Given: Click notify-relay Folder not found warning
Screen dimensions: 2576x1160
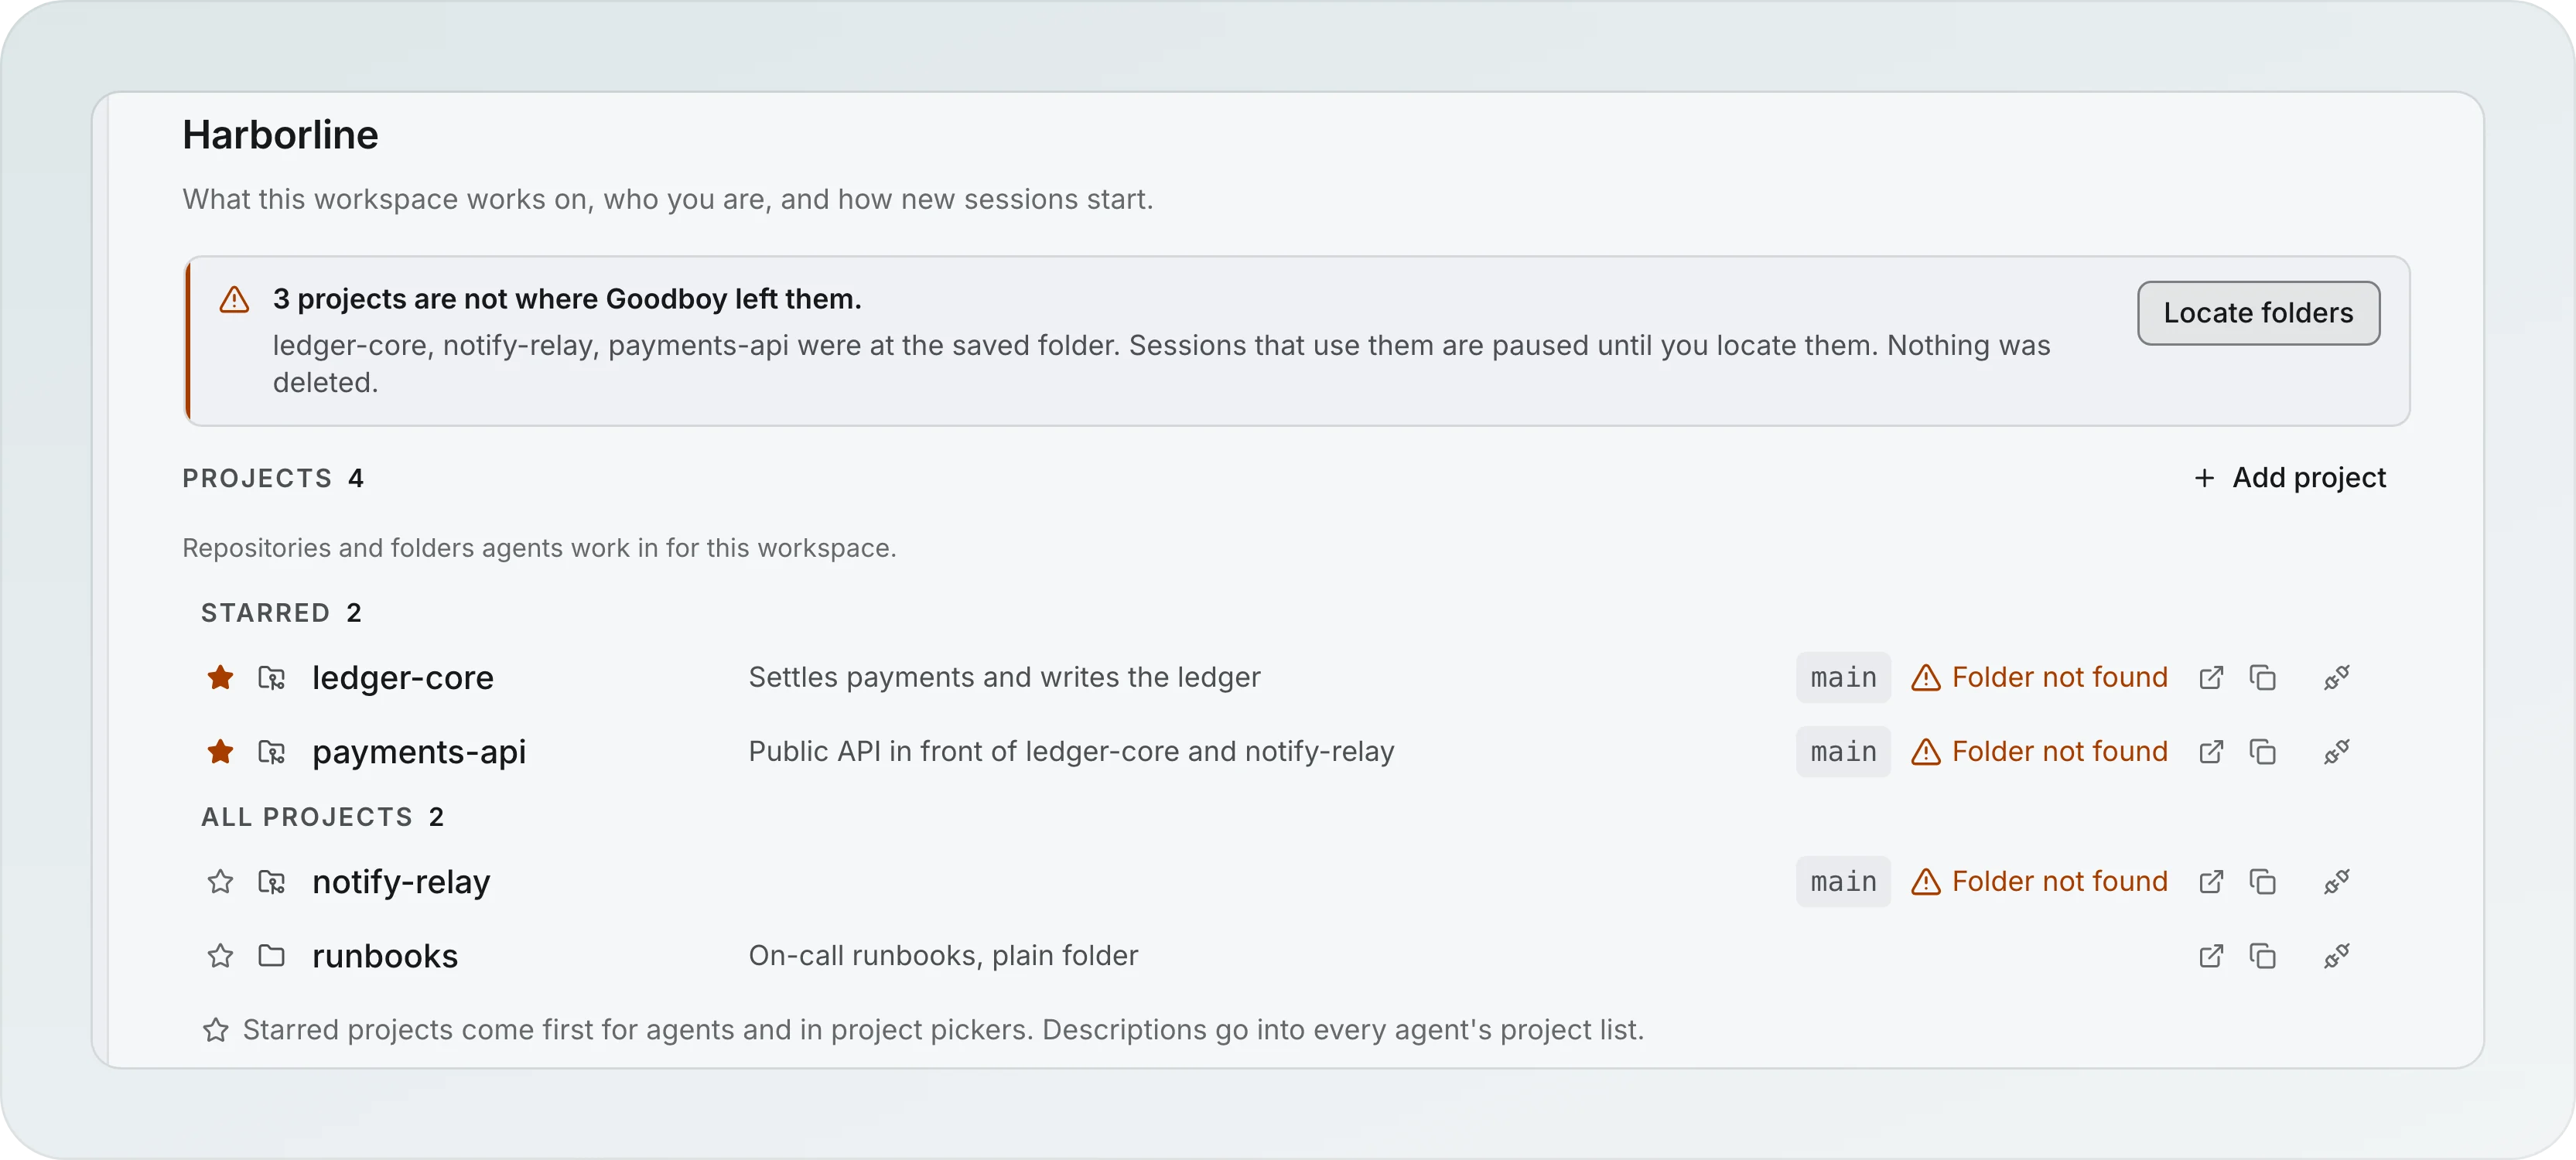Looking at the screenshot, I should tap(2039, 882).
